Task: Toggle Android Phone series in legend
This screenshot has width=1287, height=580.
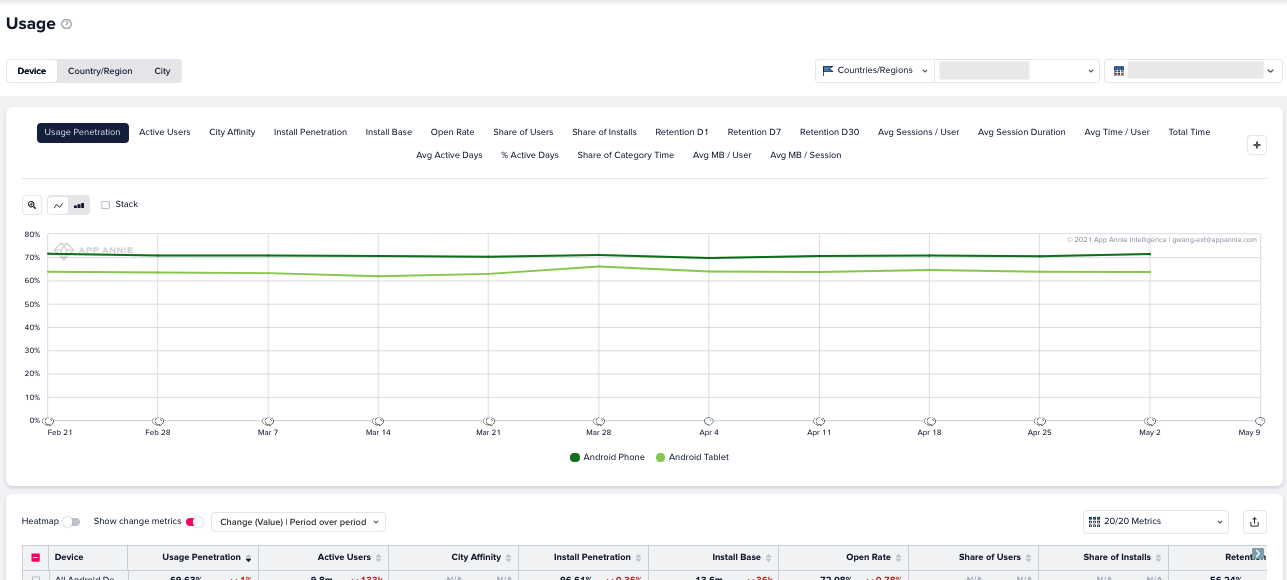Action: (608, 457)
